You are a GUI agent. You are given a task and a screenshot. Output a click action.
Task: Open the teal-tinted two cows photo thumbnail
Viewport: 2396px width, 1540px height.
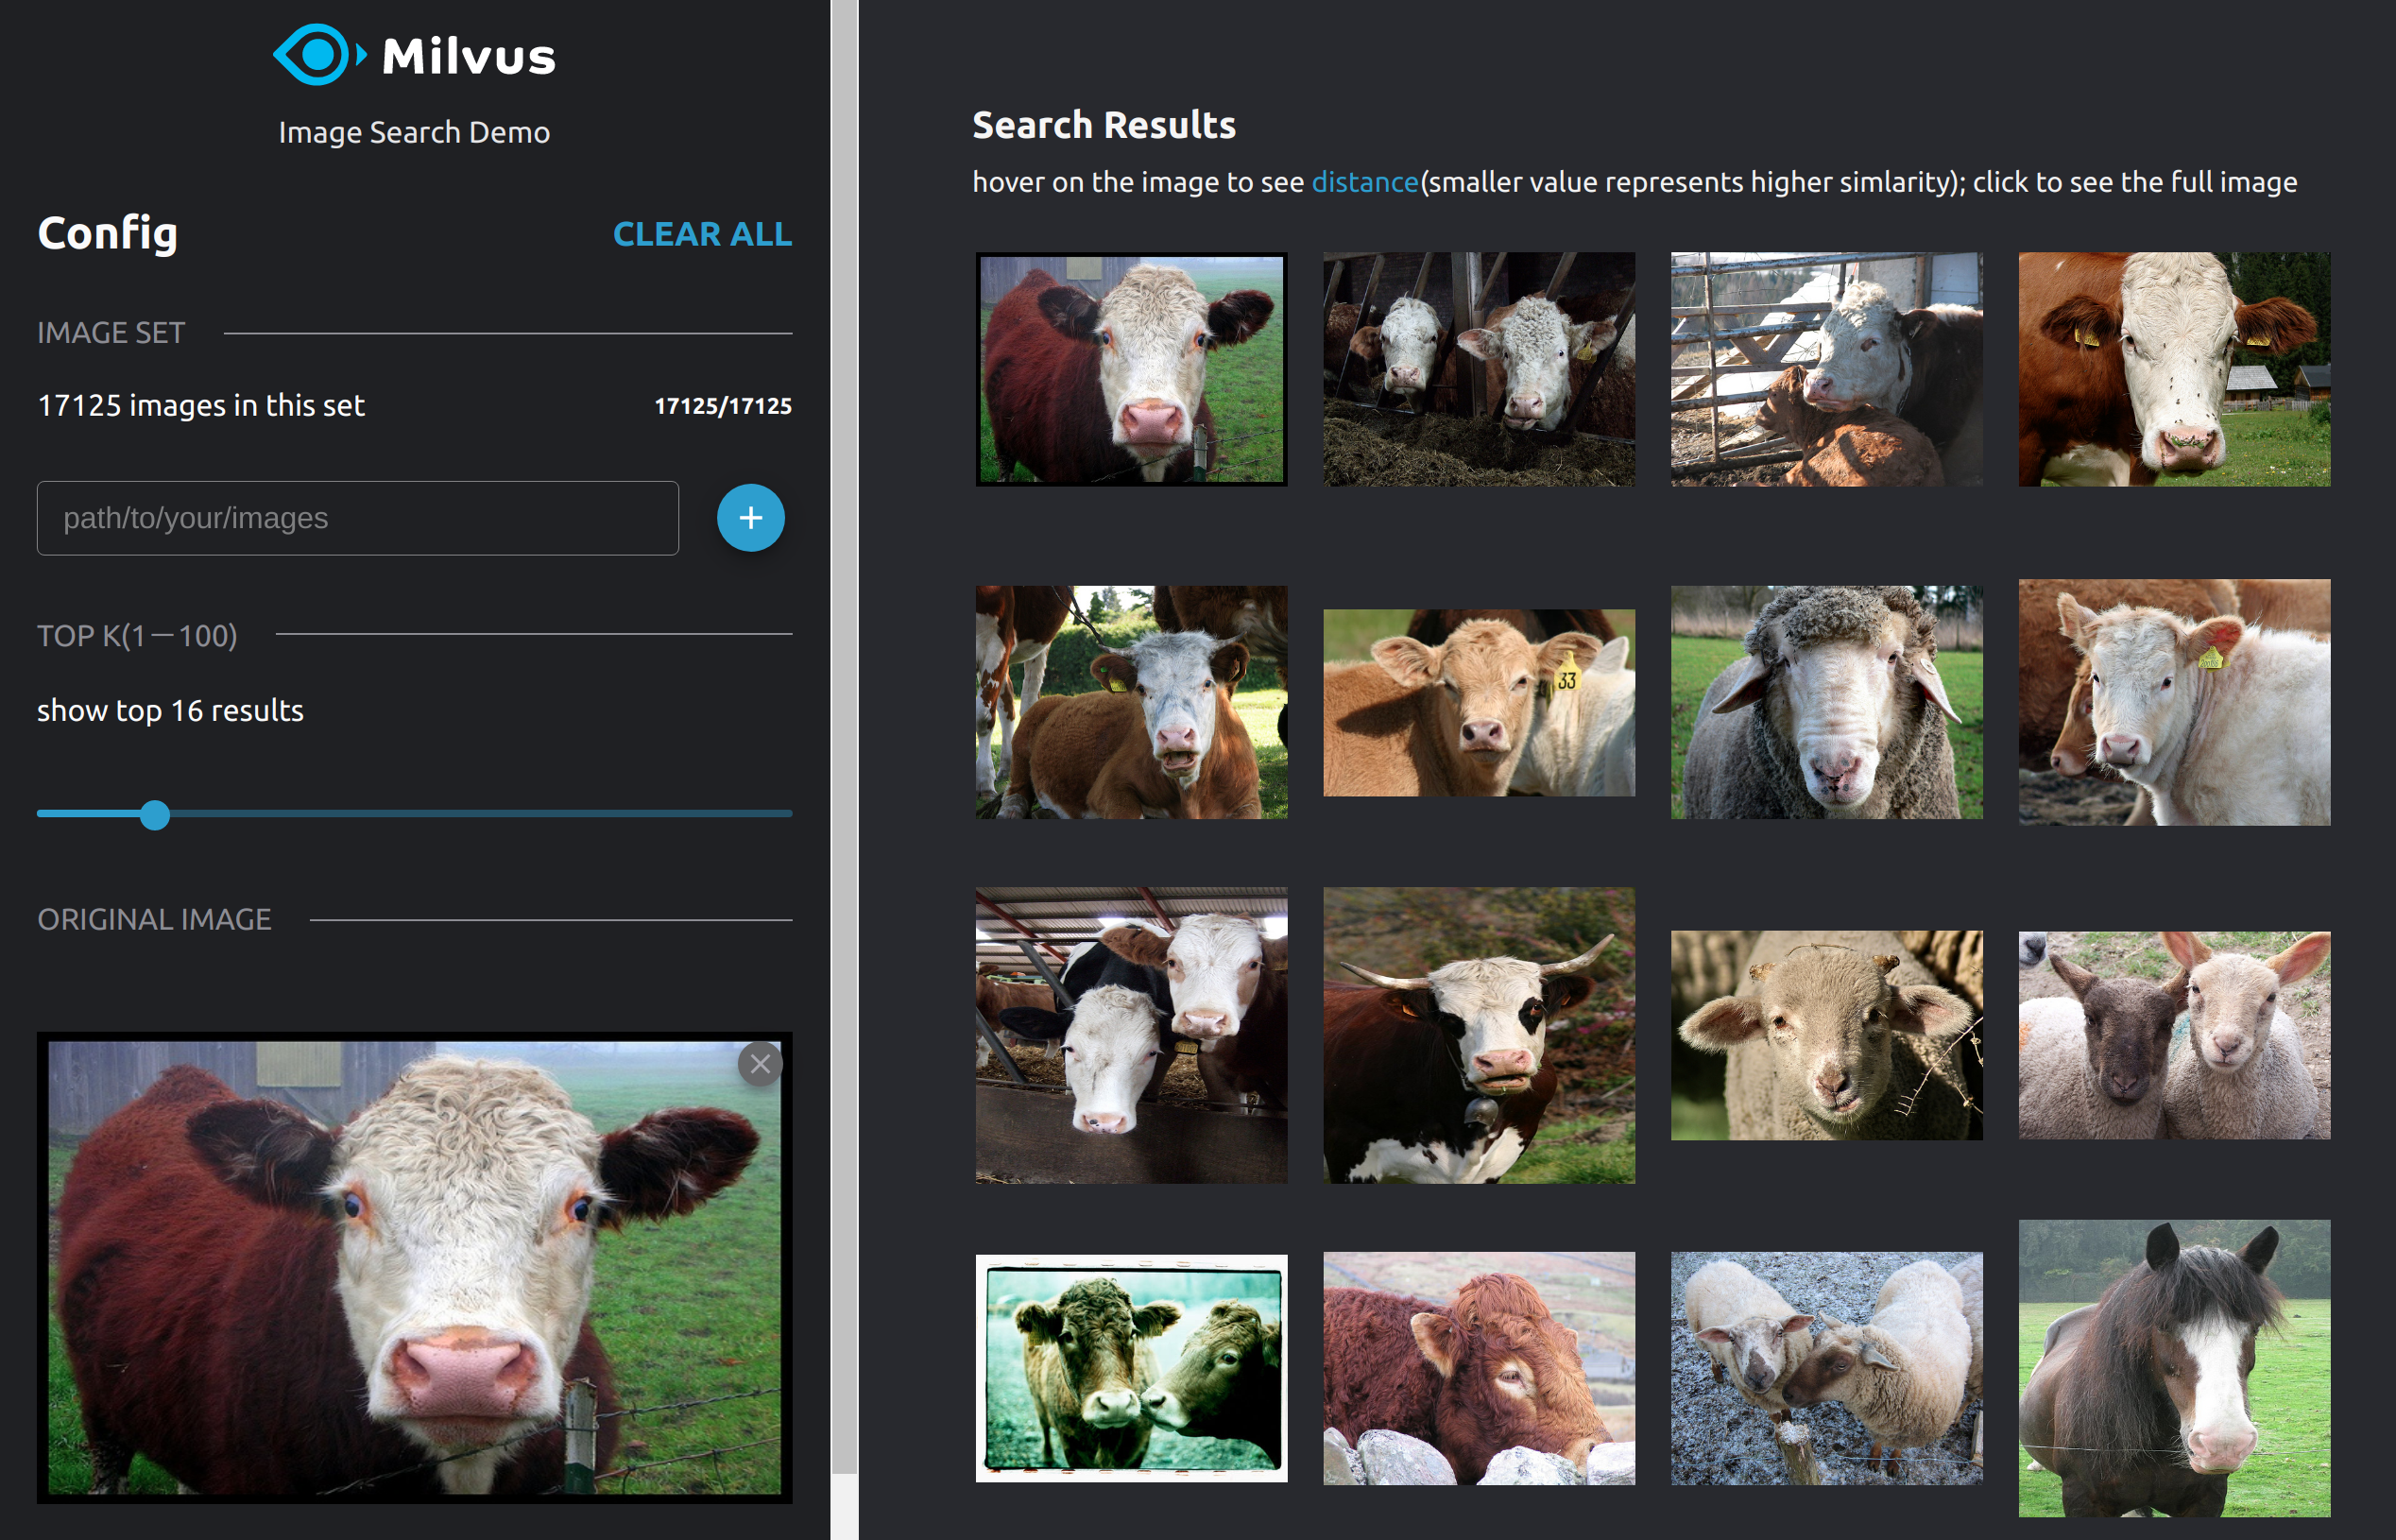click(1131, 1368)
